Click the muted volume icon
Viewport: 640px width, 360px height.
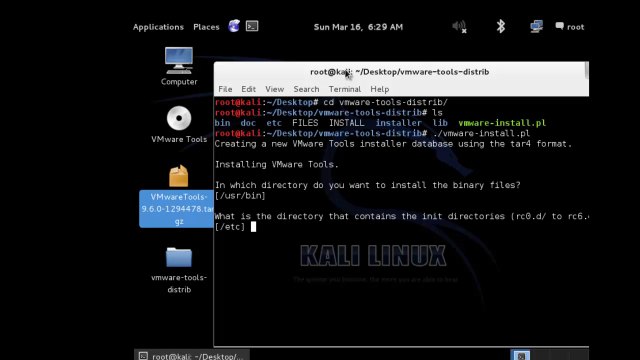[x=460, y=27]
